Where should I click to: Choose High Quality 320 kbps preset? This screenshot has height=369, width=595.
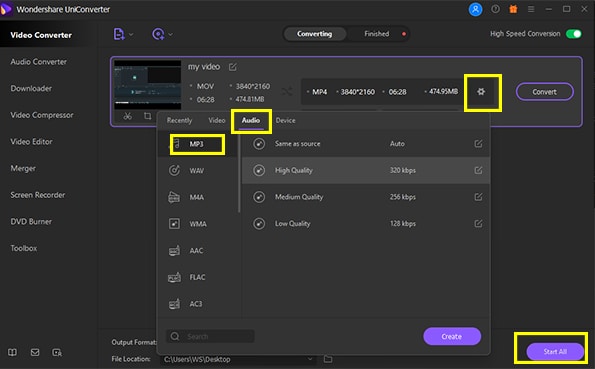pos(366,170)
